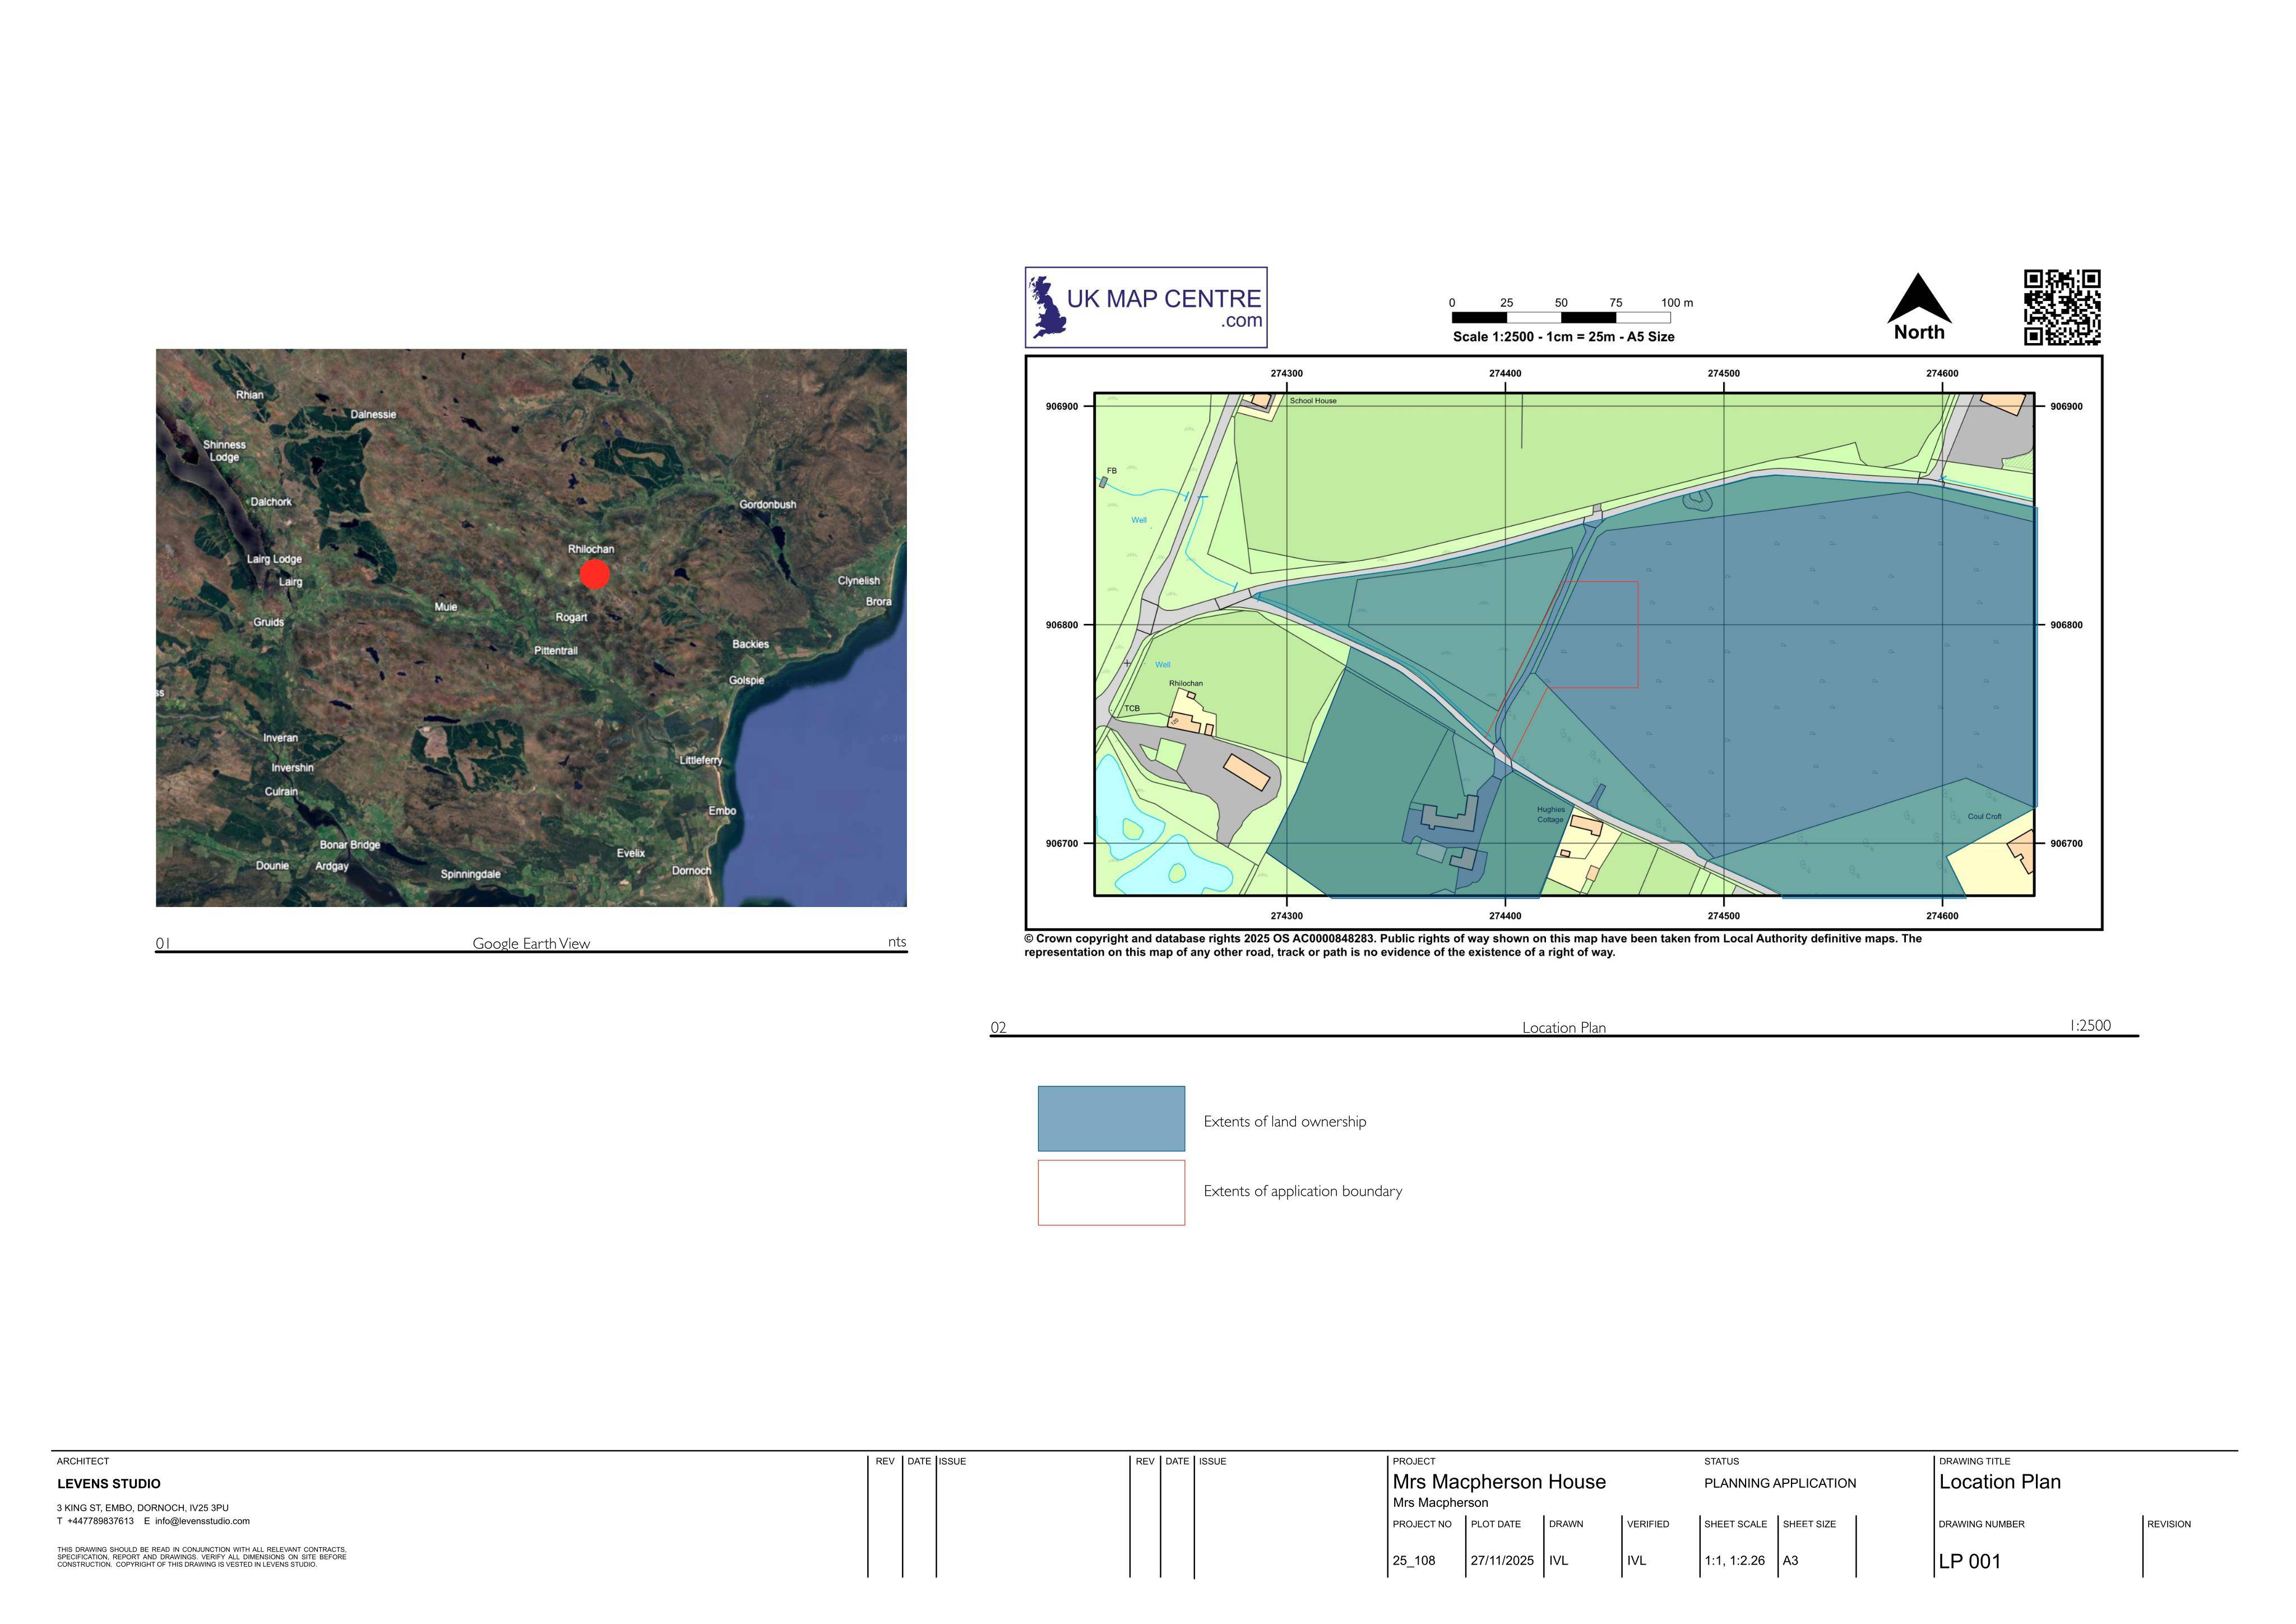2296x1624 pixels.
Task: Click the Google Earth View satellite image
Action: point(531,628)
